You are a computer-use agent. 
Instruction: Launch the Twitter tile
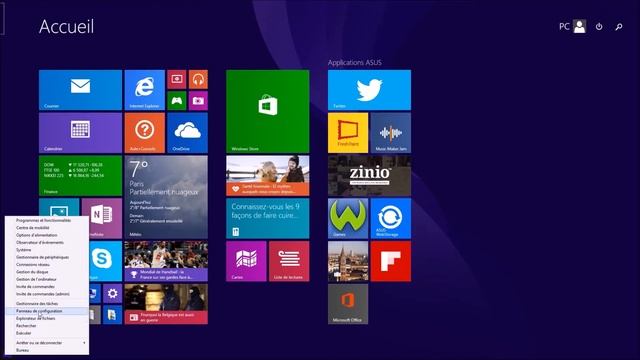(369, 90)
